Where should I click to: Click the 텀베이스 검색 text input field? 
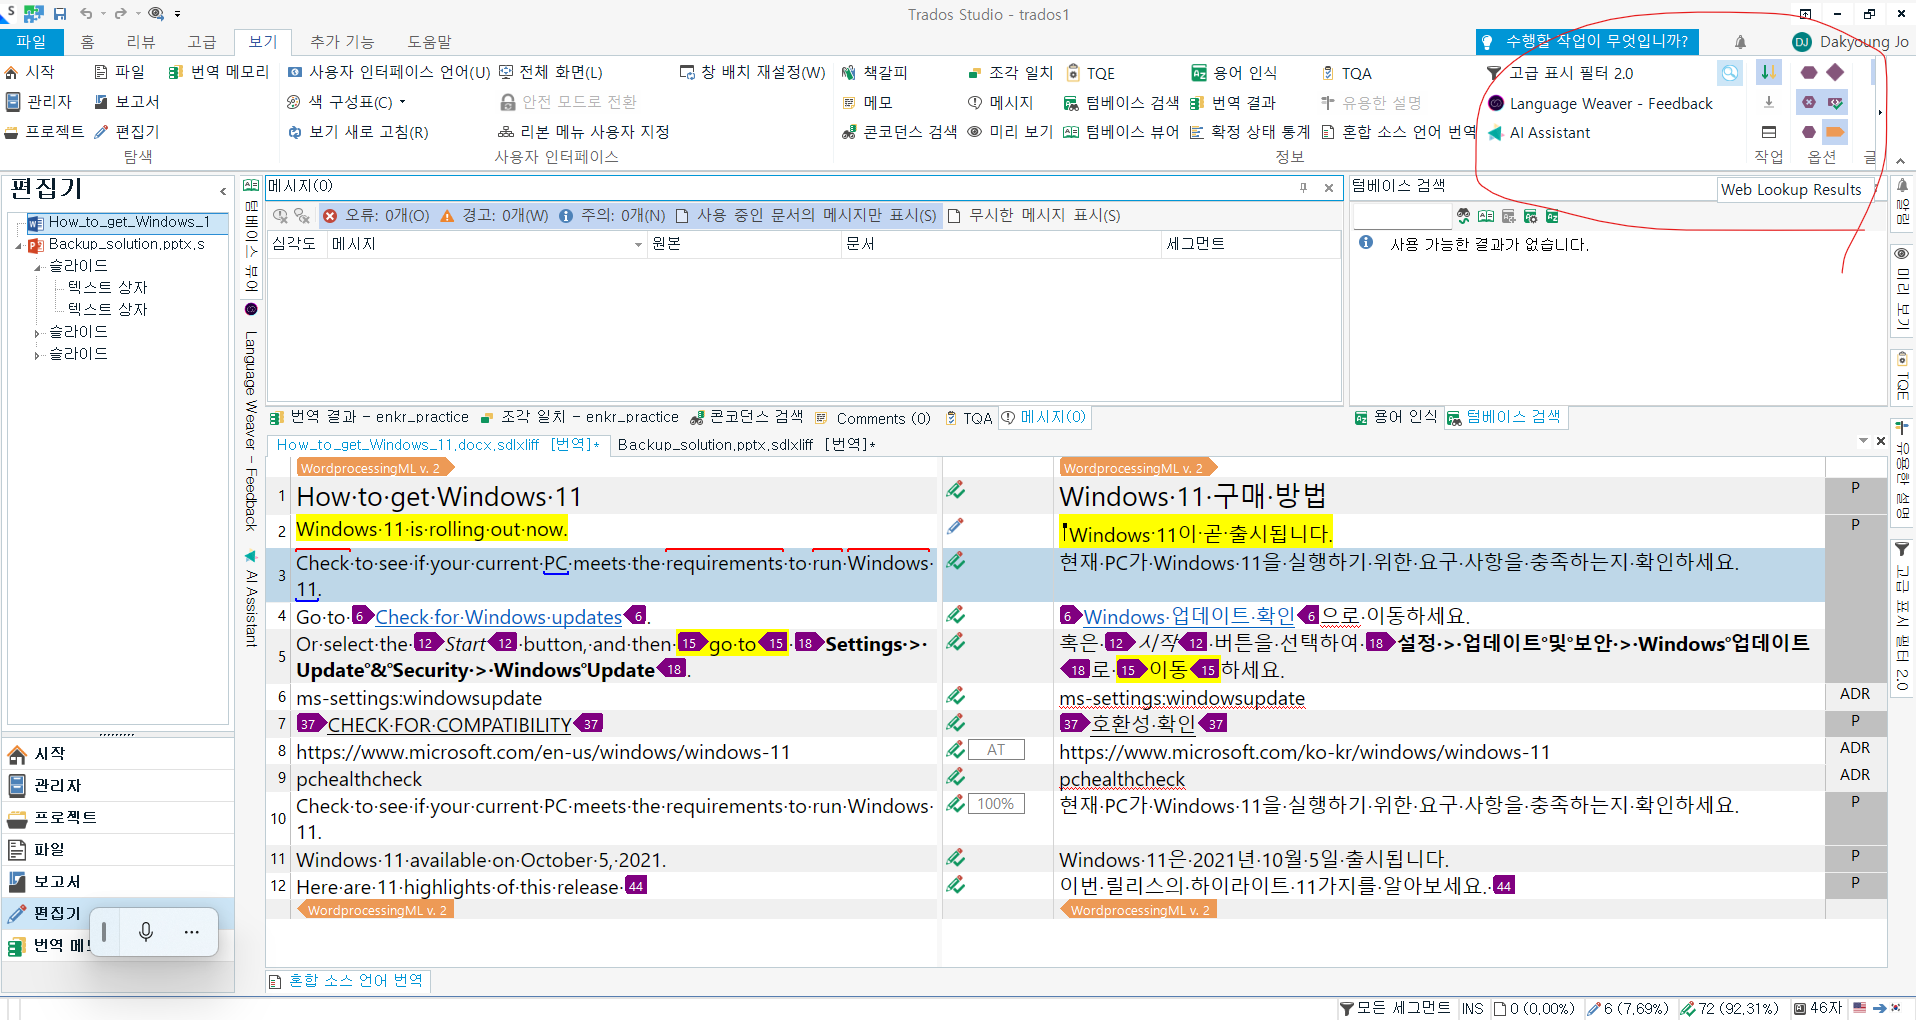click(1401, 216)
